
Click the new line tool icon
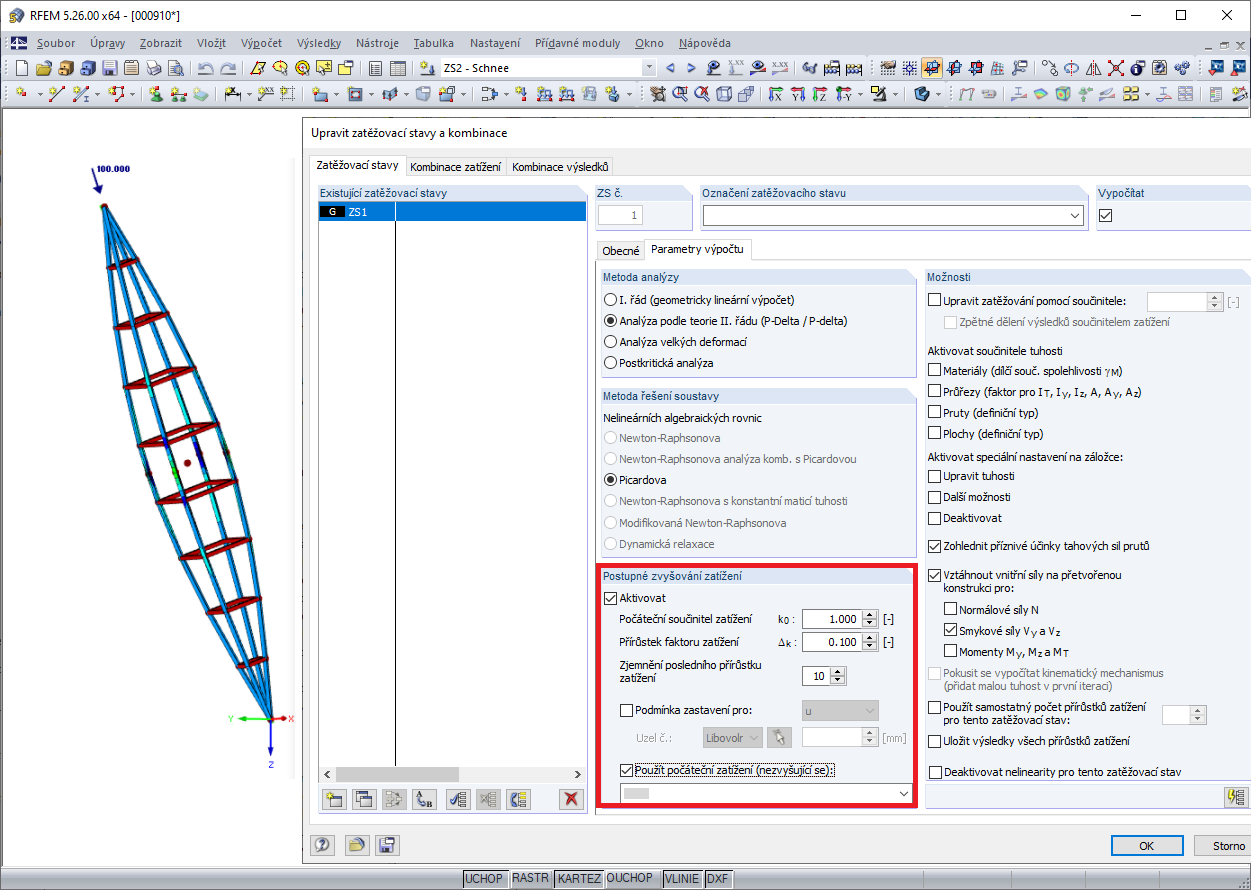57,94
